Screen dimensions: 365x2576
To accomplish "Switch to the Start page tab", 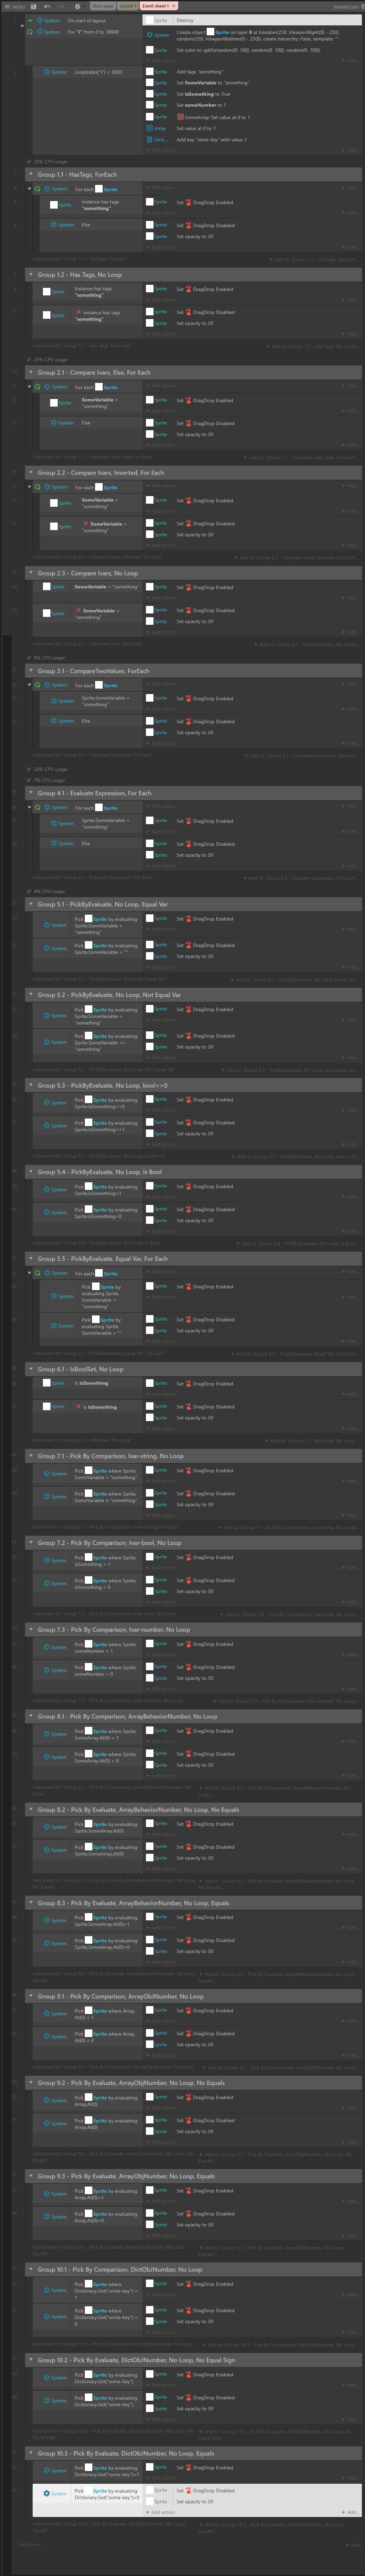I will pyautogui.click(x=102, y=6).
